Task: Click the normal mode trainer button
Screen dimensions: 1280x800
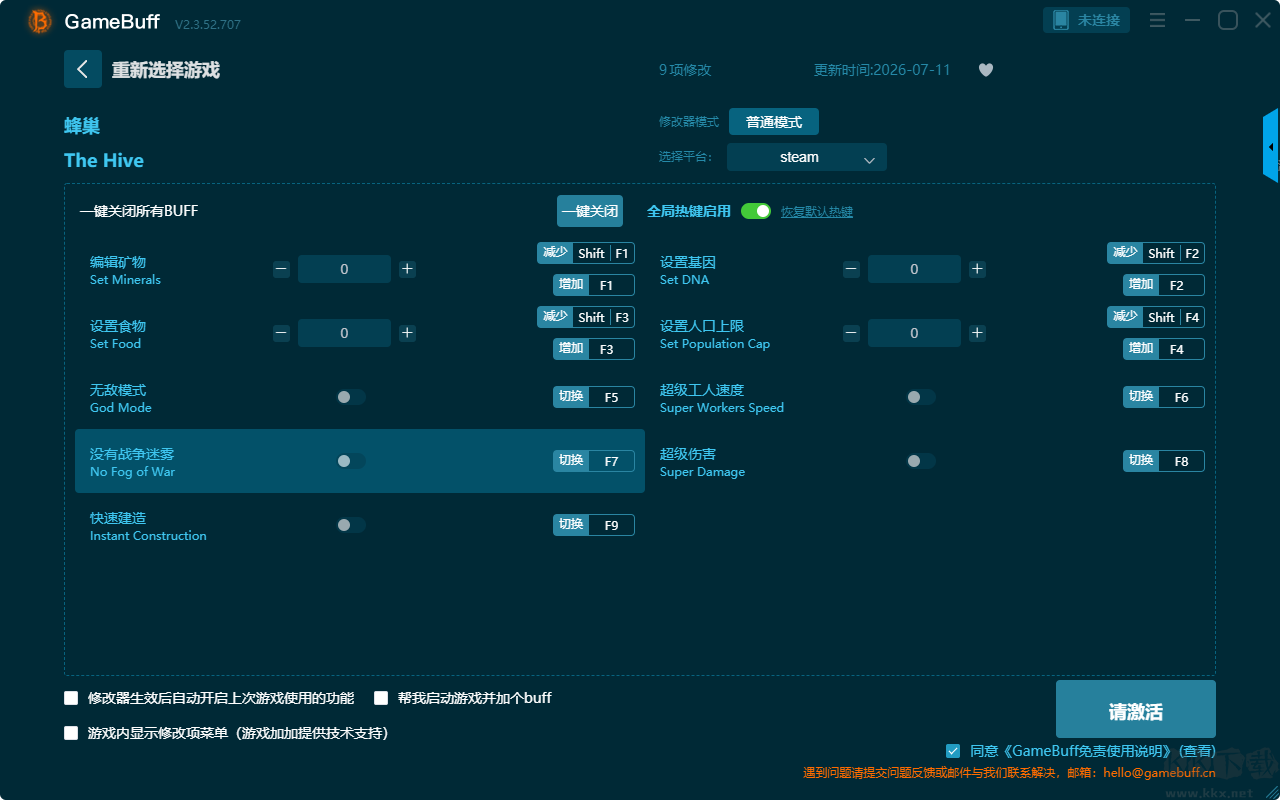Action: tap(774, 122)
